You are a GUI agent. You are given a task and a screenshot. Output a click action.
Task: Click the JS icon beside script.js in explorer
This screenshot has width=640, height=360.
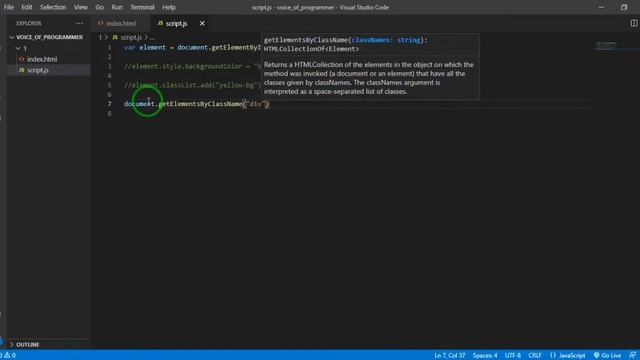click(x=22, y=70)
